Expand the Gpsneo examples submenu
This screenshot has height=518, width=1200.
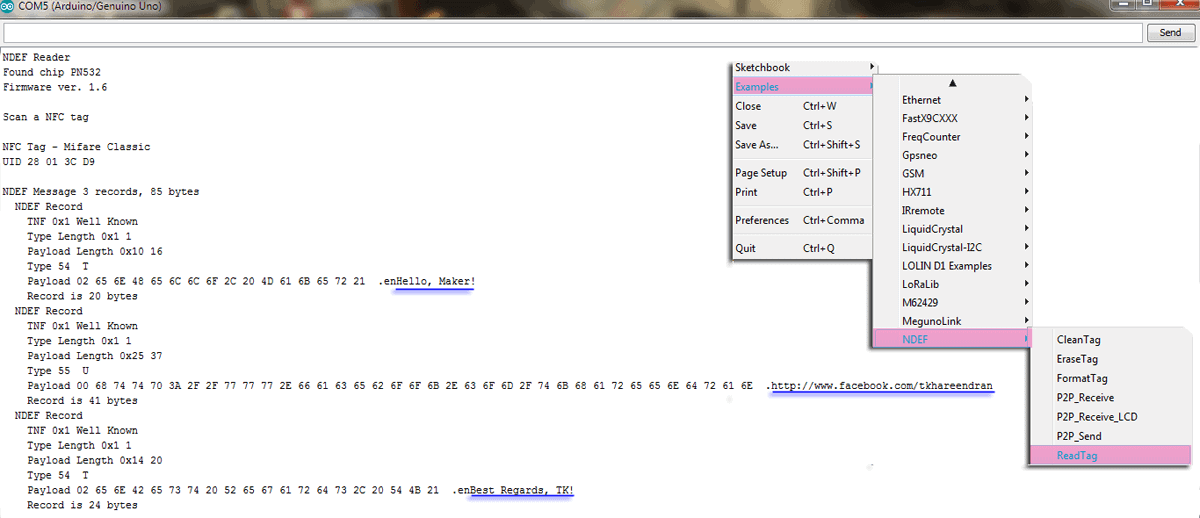point(953,155)
